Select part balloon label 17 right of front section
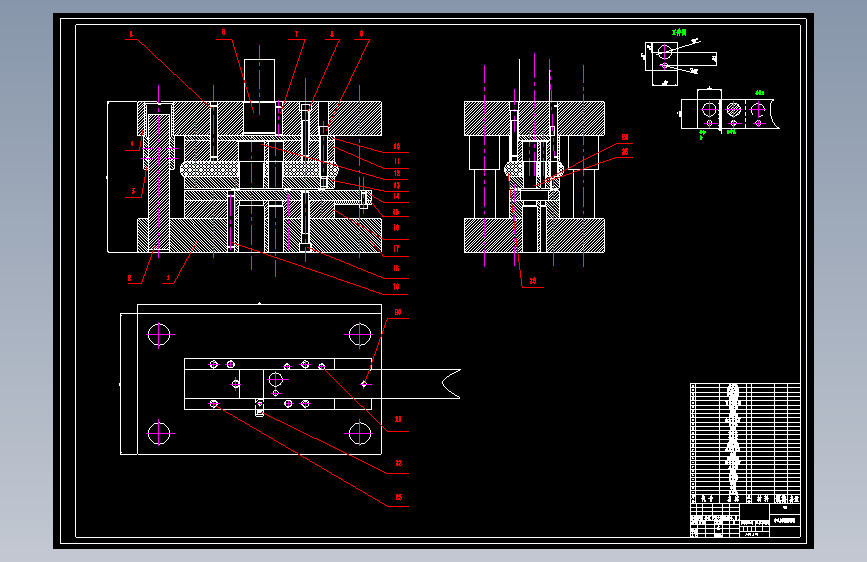Viewport: 867px width, 562px height. tap(396, 248)
